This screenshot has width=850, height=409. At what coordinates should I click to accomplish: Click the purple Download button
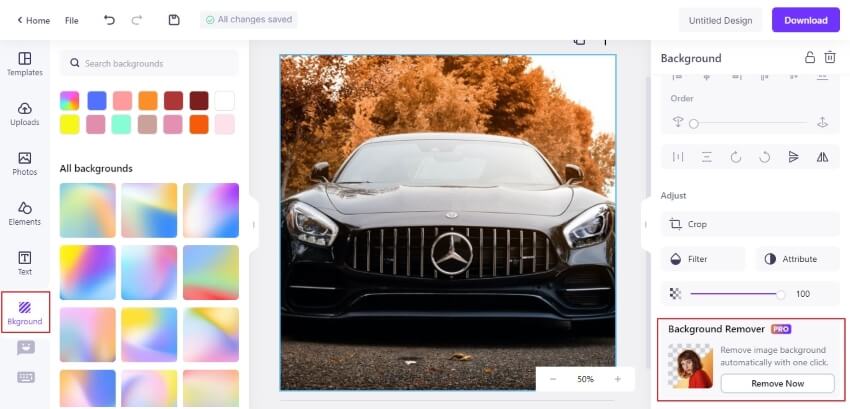click(x=806, y=20)
